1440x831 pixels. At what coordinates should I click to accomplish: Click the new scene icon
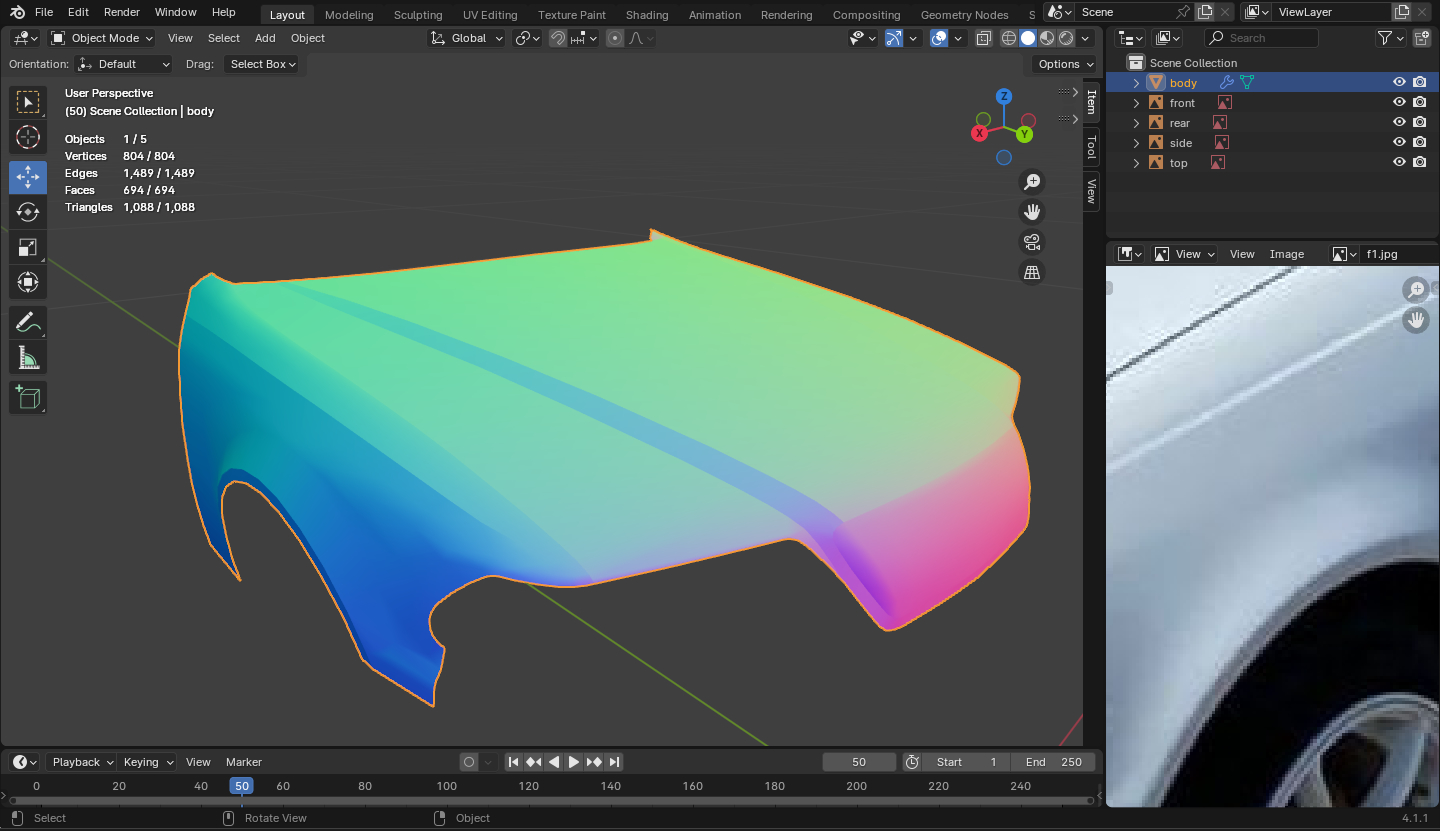(1205, 12)
